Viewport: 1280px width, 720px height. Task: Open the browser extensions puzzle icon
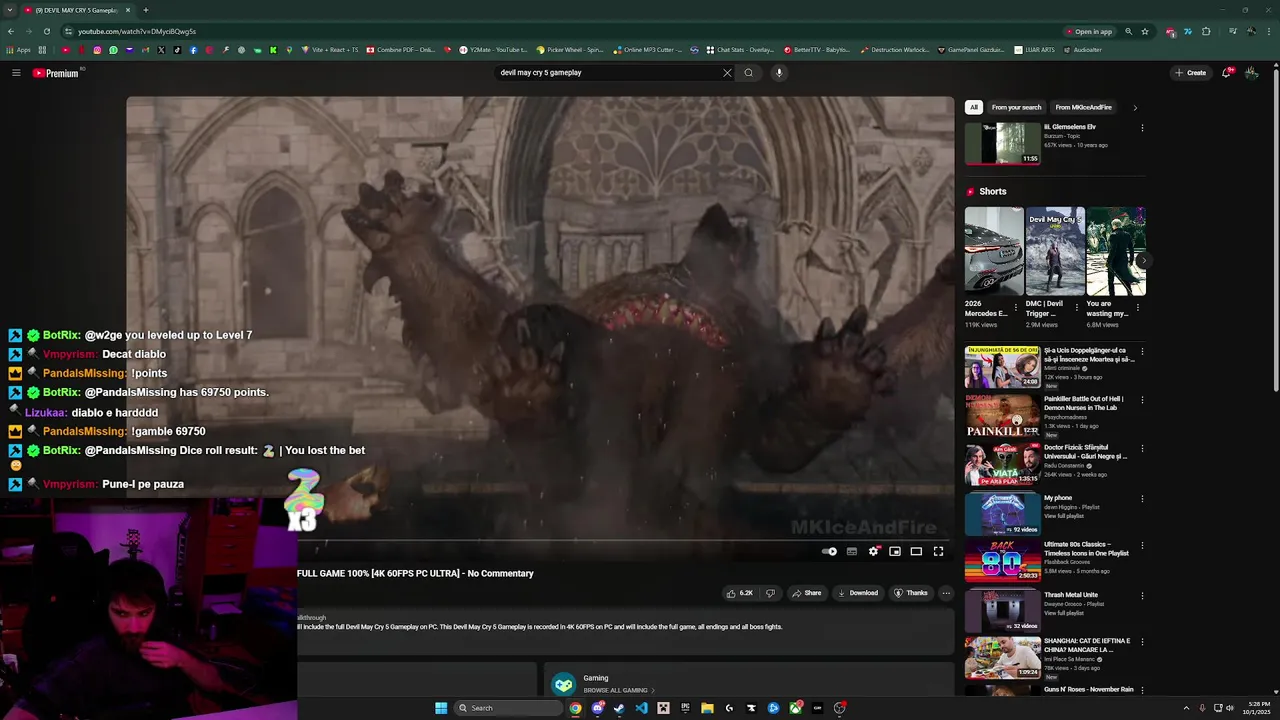[x=1204, y=31]
